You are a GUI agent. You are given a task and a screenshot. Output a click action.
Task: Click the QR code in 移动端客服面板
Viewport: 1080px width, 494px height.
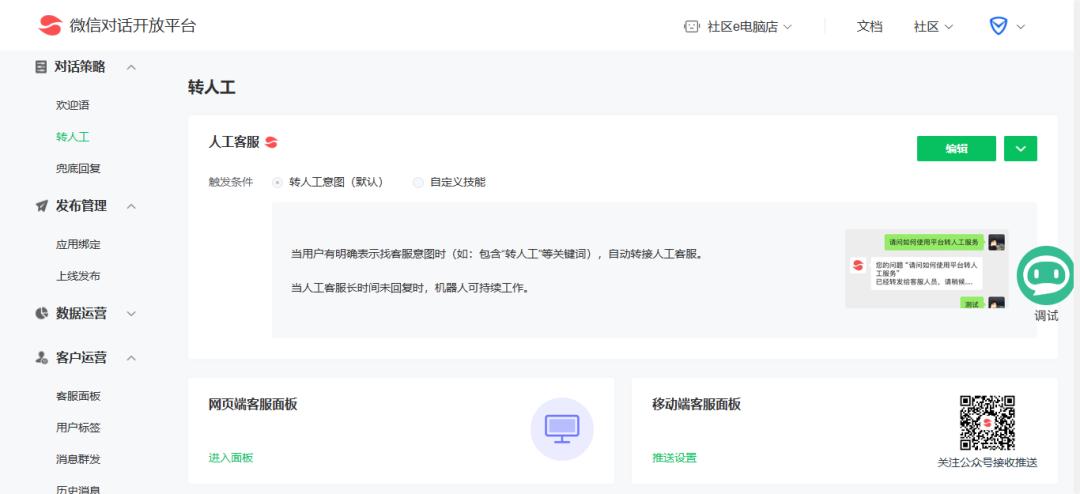(987, 422)
